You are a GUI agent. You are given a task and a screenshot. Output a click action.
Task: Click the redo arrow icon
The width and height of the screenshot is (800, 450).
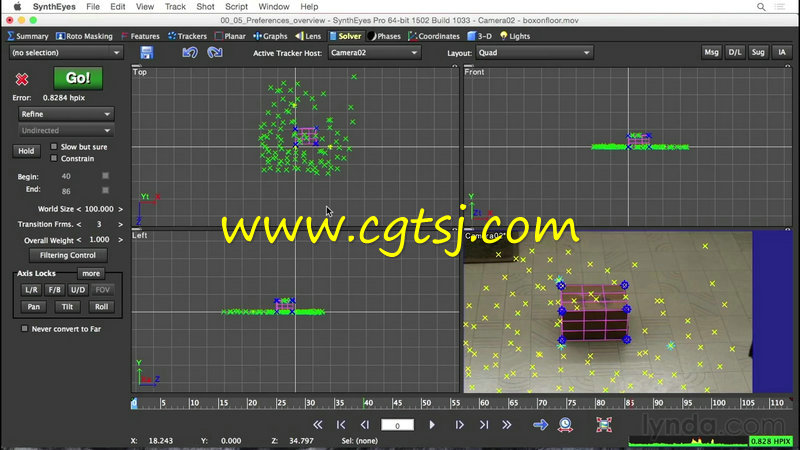click(x=215, y=53)
